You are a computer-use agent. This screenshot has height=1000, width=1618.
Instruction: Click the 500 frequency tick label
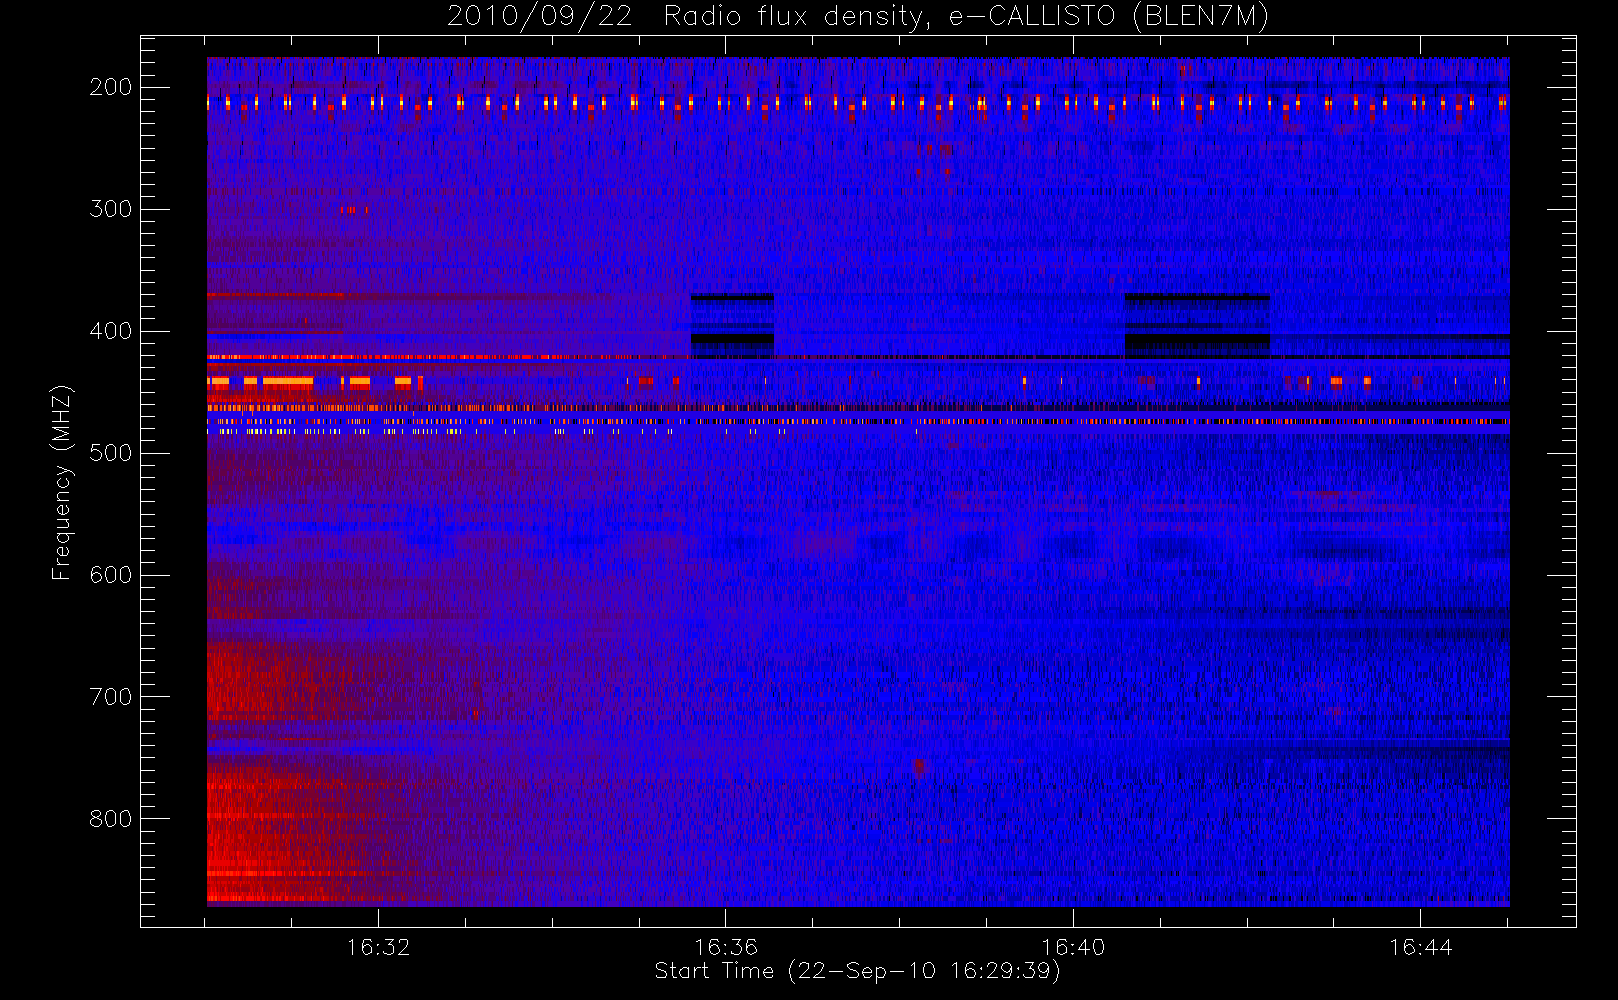pos(111,453)
